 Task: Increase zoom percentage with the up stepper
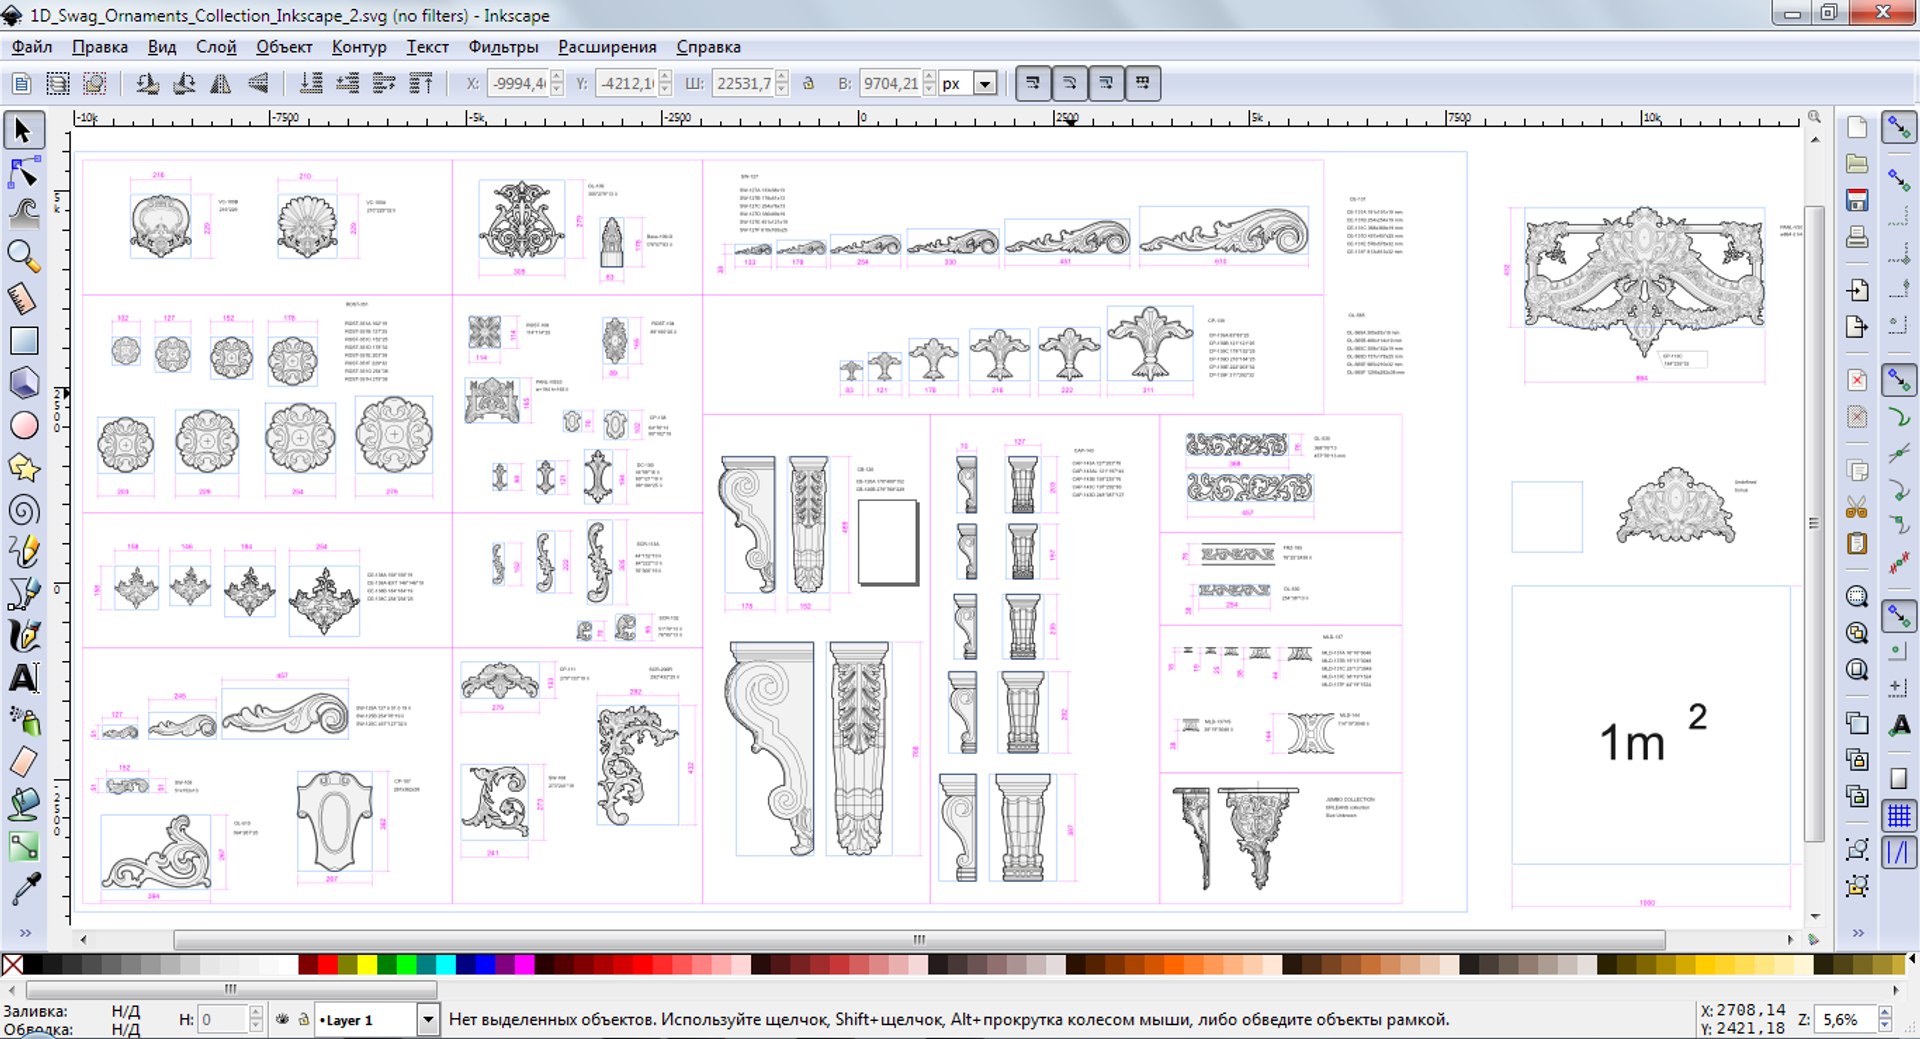click(x=1885, y=1013)
